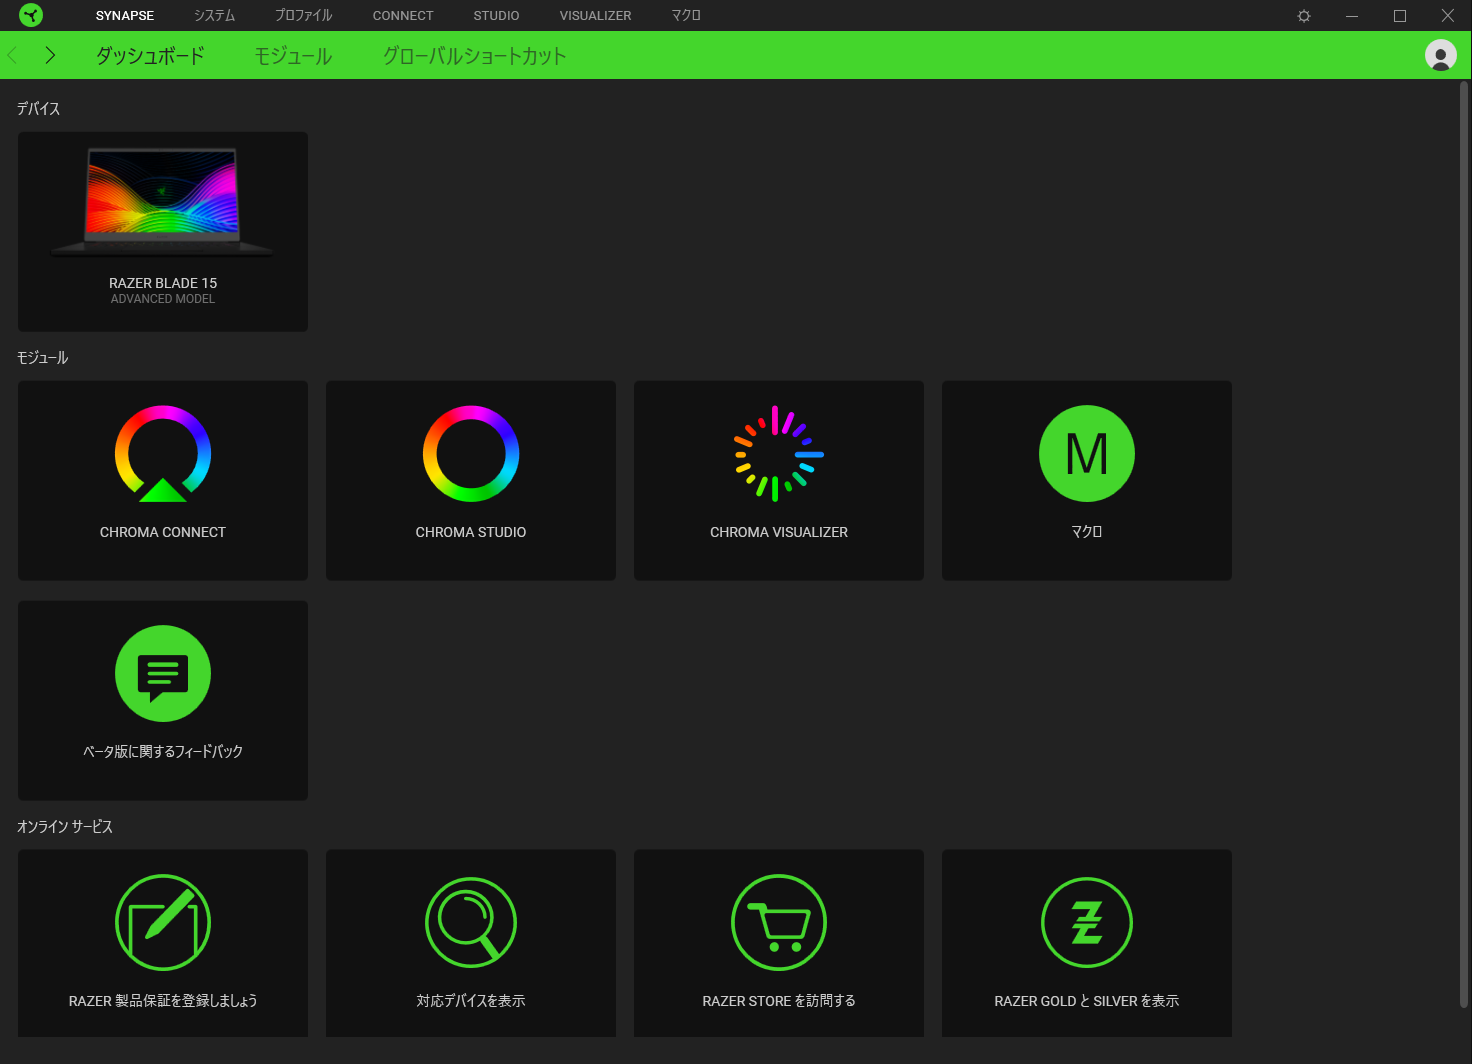
Task: Switch to the モジュール tab
Action: coord(293,56)
